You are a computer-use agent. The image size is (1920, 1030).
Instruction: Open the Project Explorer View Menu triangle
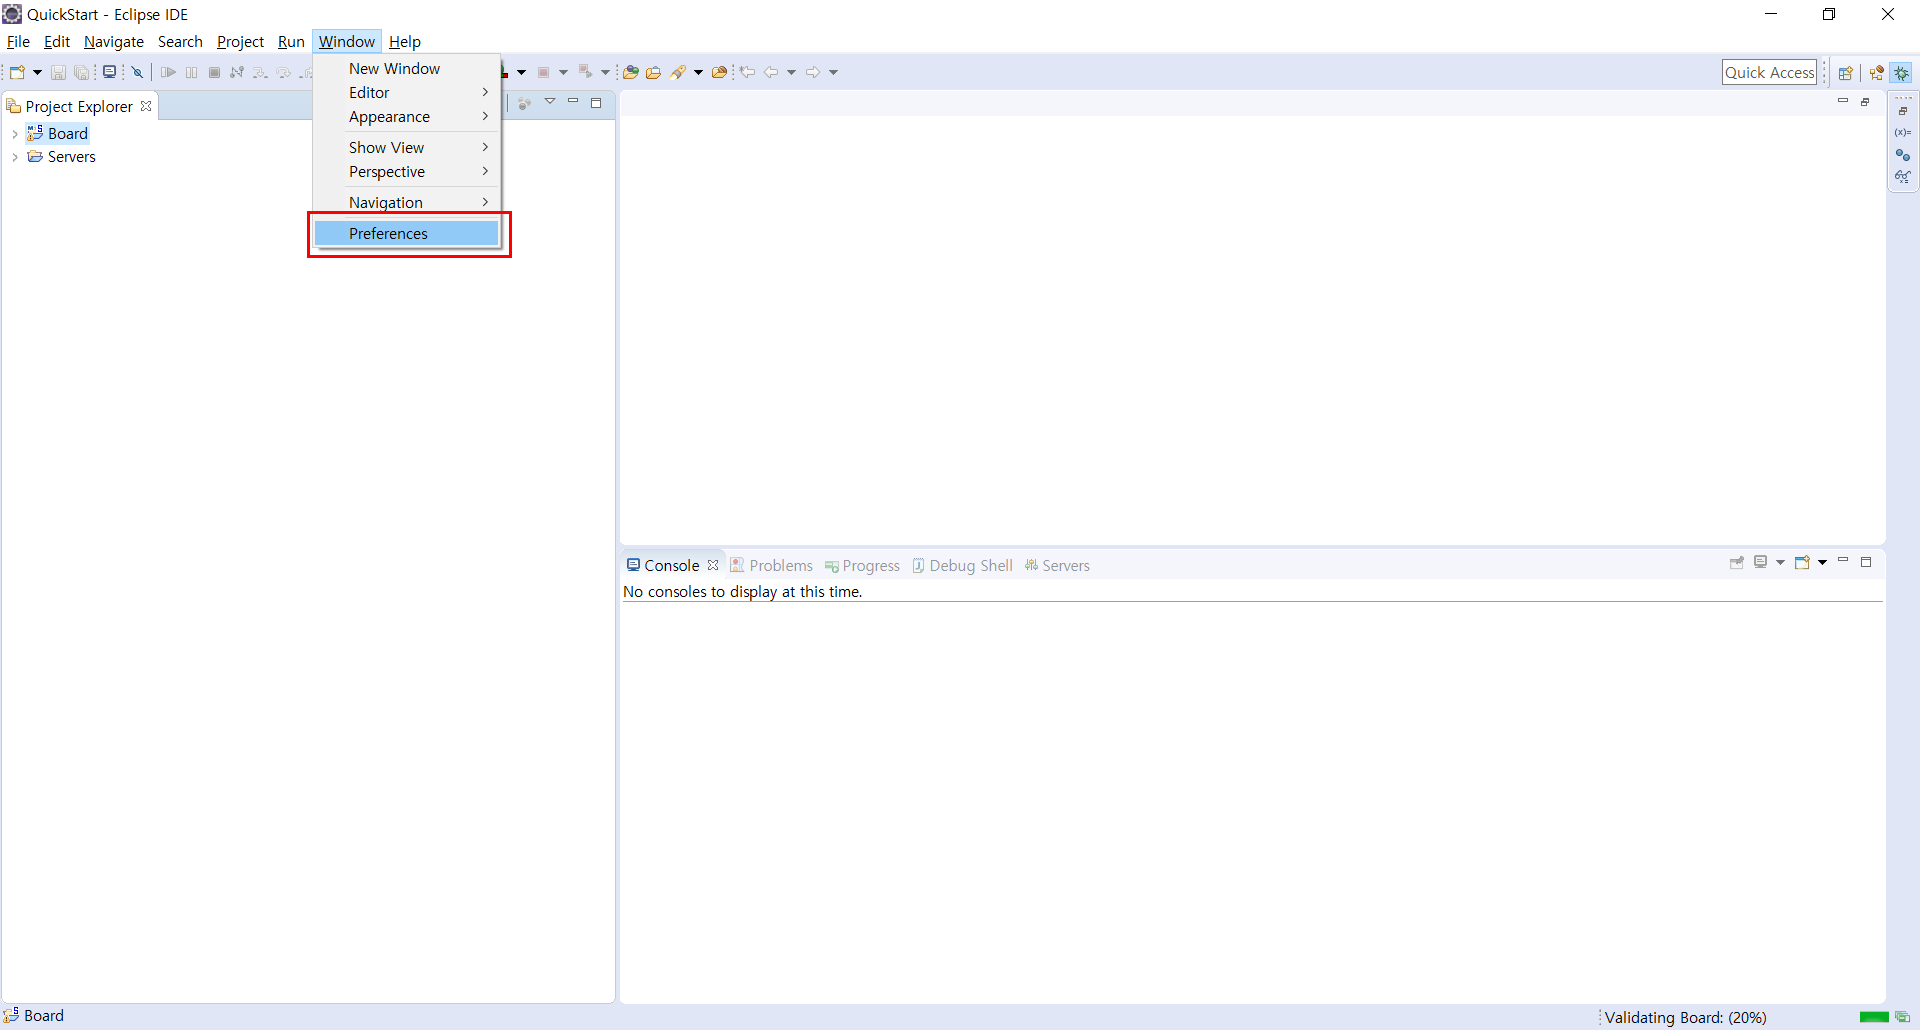point(550,102)
